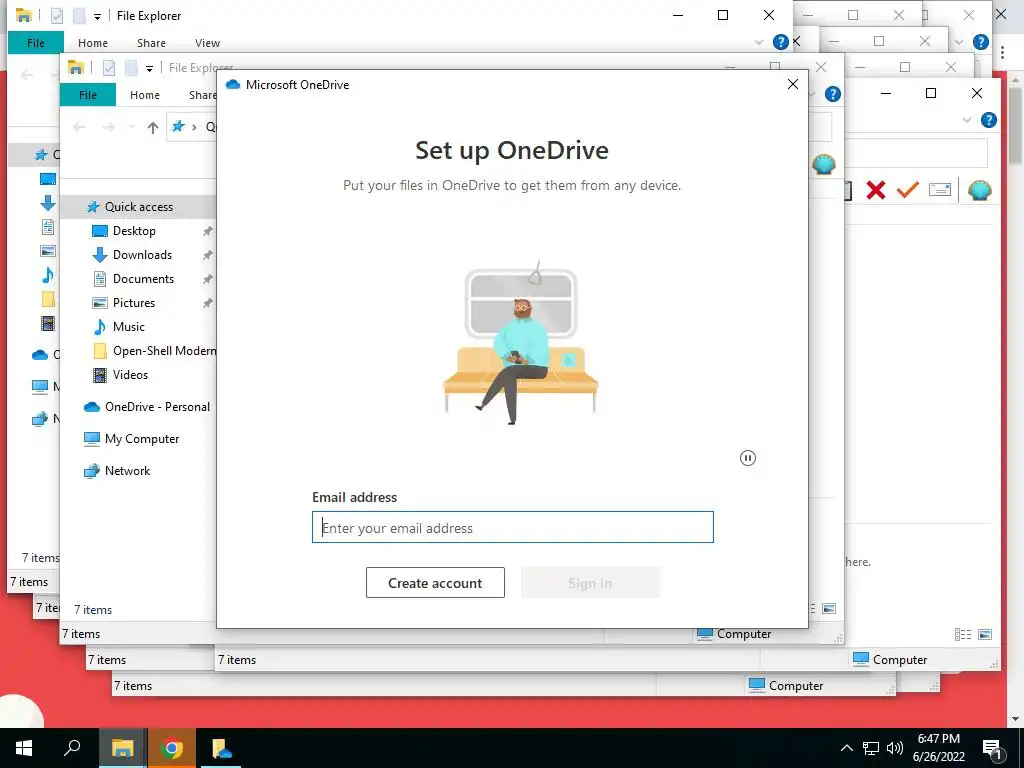Image resolution: width=1024 pixels, height=768 pixels.
Task: Click the email address field in OneDrive
Action: 513,527
